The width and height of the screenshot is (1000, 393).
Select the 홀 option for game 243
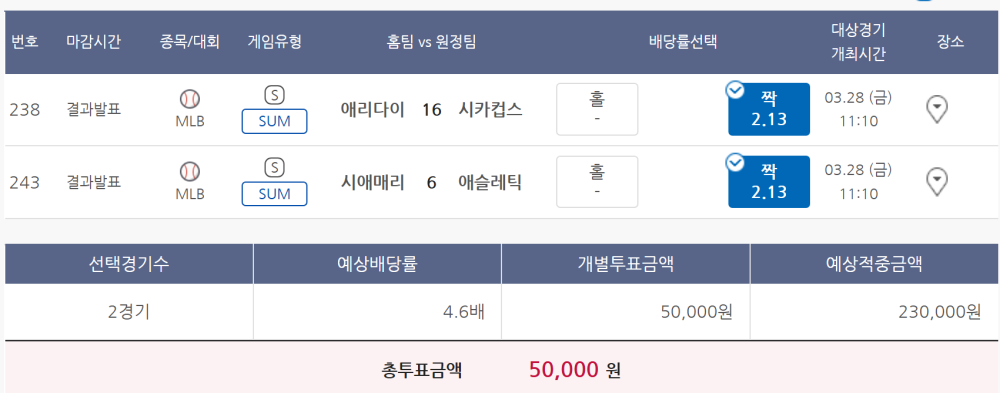(x=597, y=182)
